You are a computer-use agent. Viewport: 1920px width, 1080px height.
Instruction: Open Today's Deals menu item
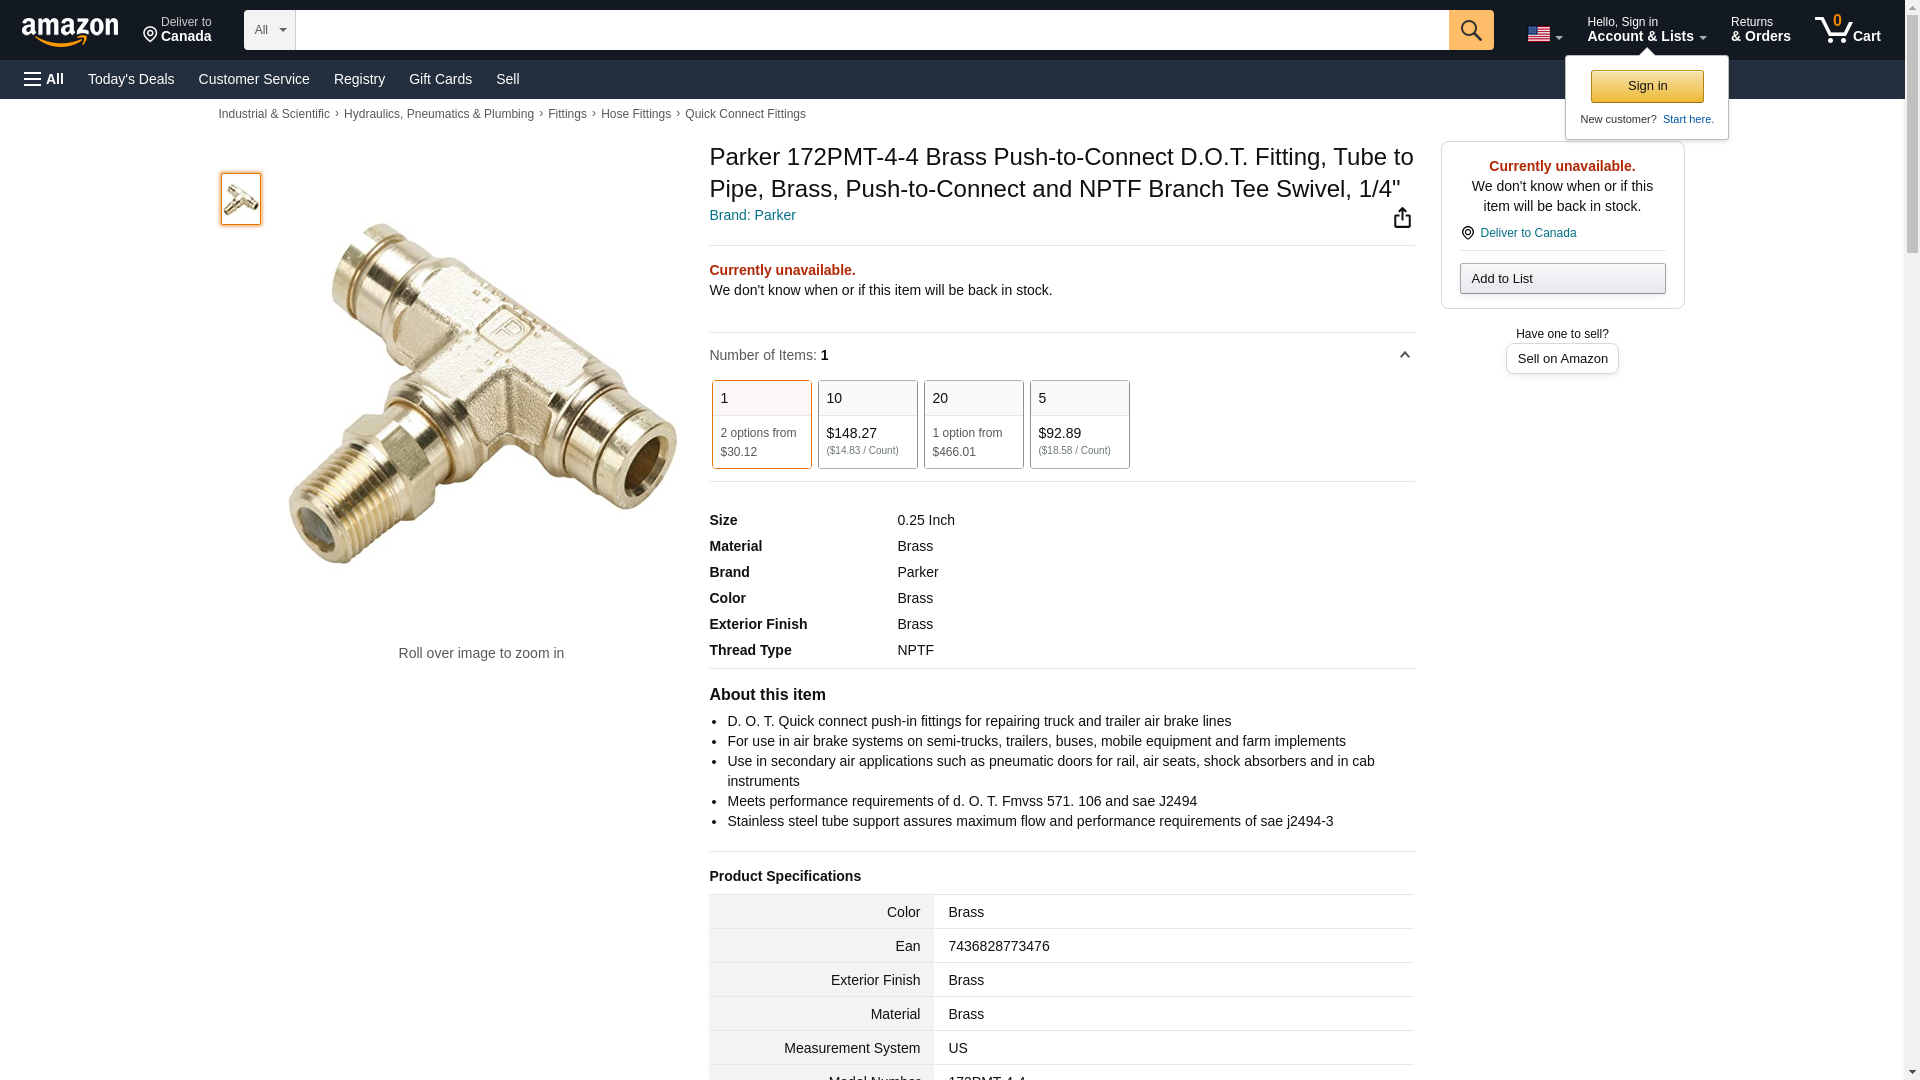coord(131,79)
